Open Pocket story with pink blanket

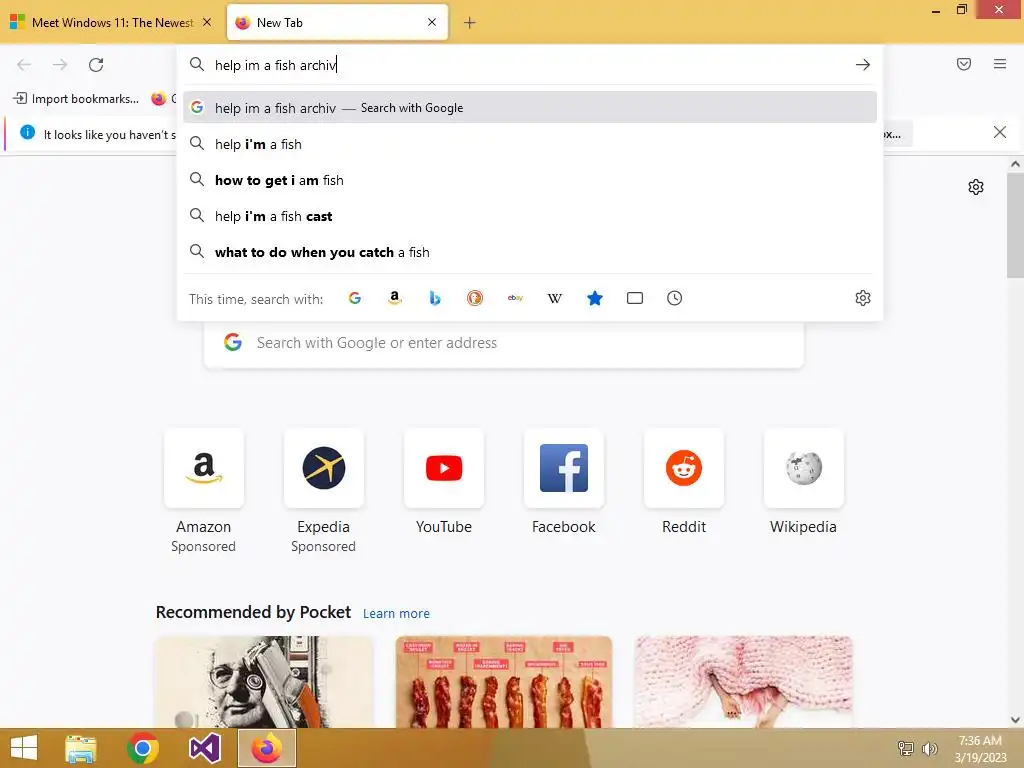(x=743, y=681)
